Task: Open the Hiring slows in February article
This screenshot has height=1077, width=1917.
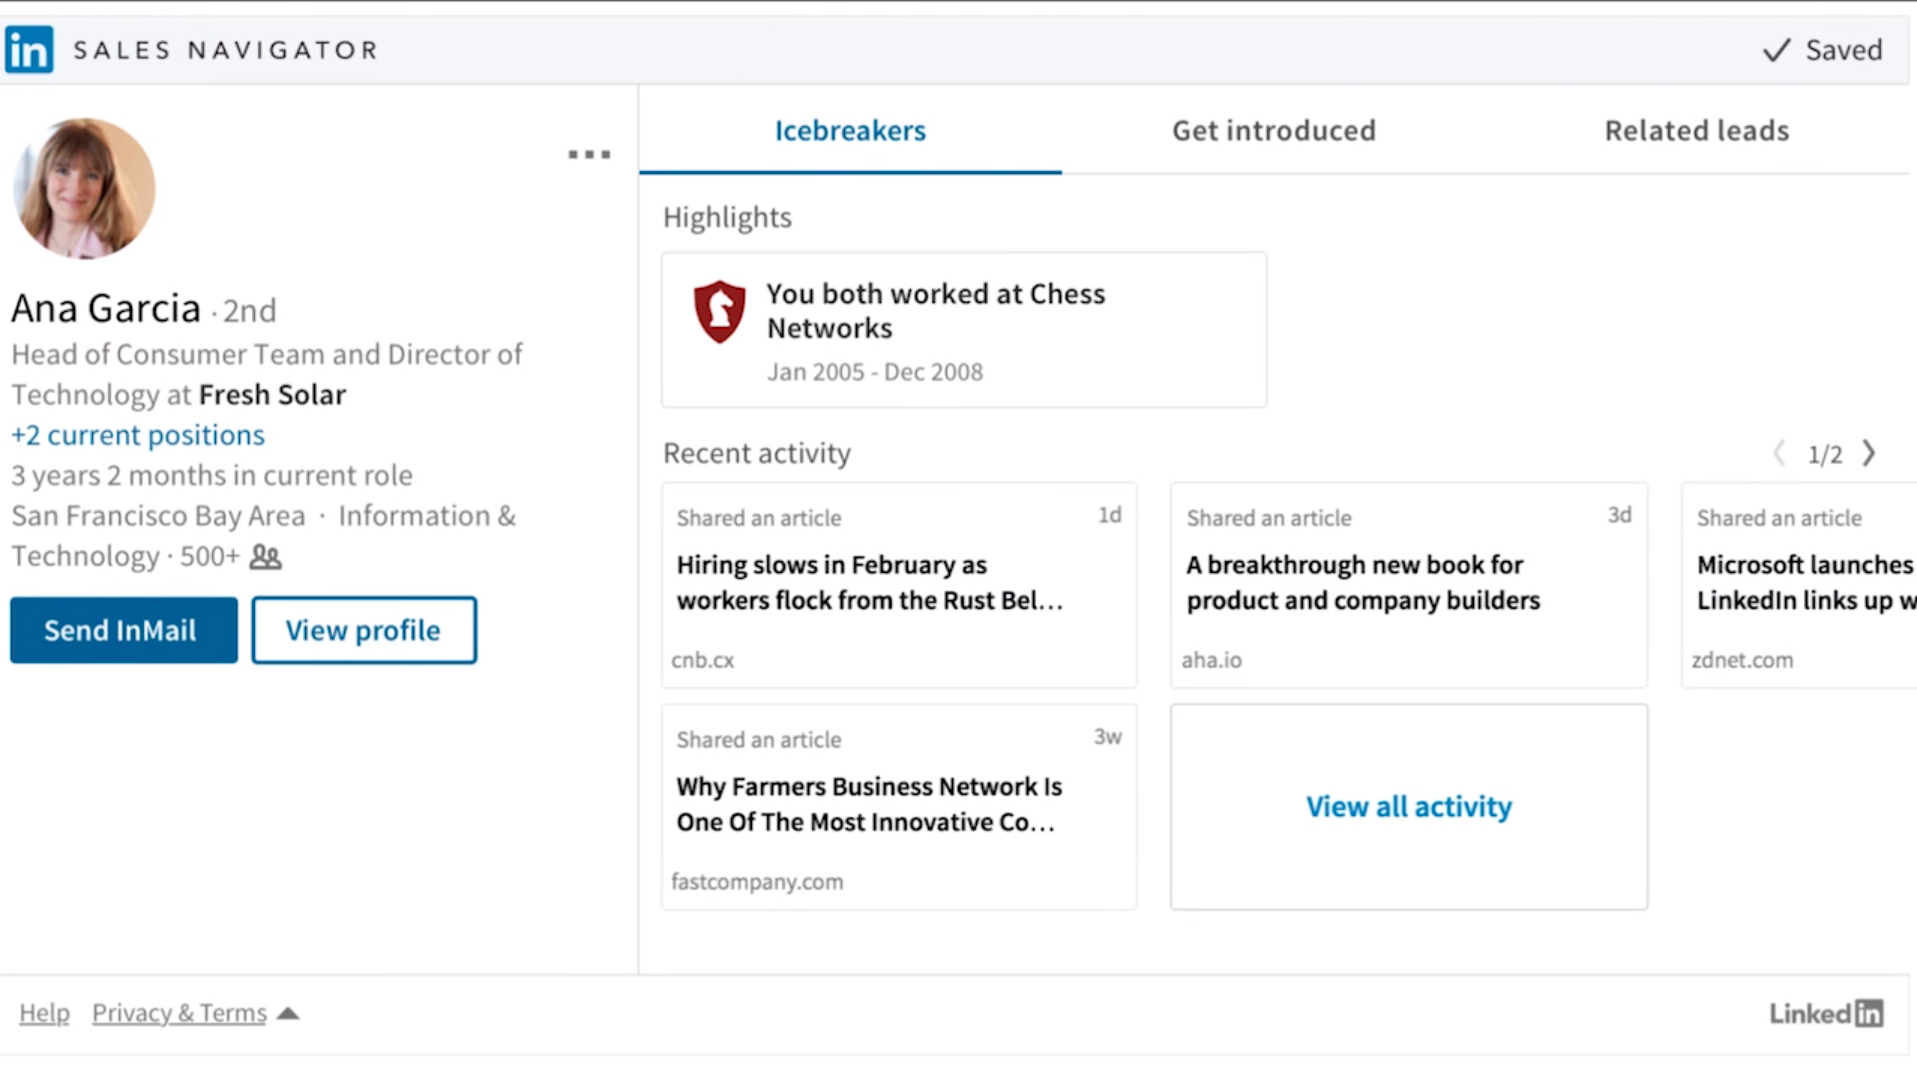Action: [899, 585]
